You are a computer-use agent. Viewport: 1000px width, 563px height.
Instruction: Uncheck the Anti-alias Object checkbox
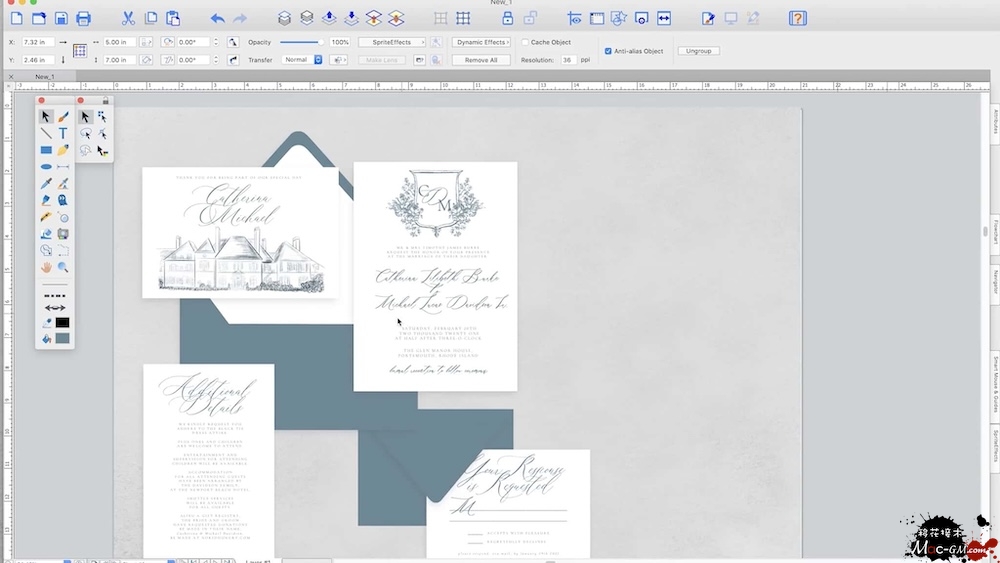point(608,51)
